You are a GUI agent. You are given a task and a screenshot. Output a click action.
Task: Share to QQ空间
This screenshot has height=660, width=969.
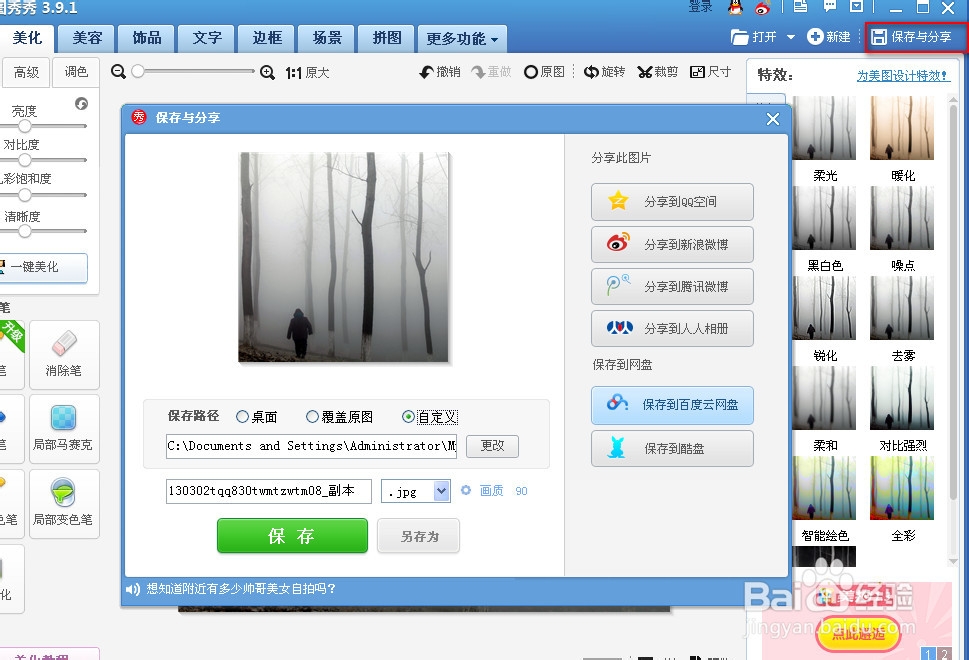[x=672, y=201]
